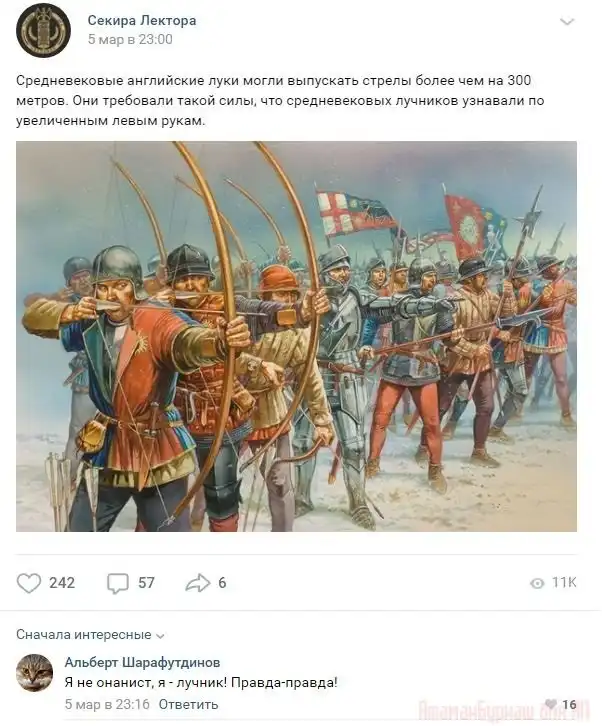Expand the post options chevron menu

tap(567, 22)
